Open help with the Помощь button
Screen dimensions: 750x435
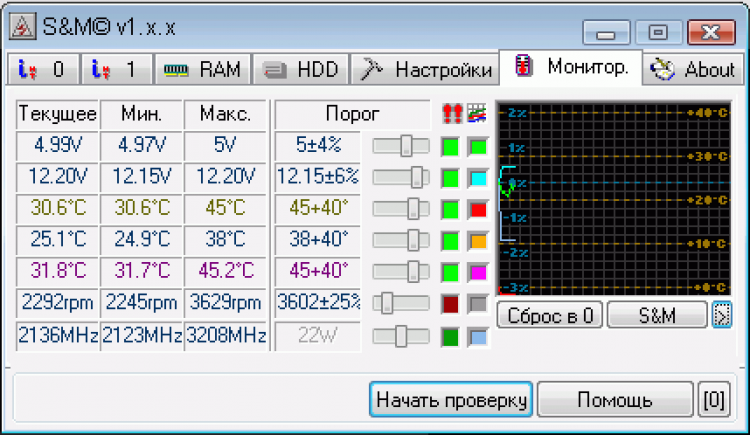pyautogui.click(x=615, y=400)
